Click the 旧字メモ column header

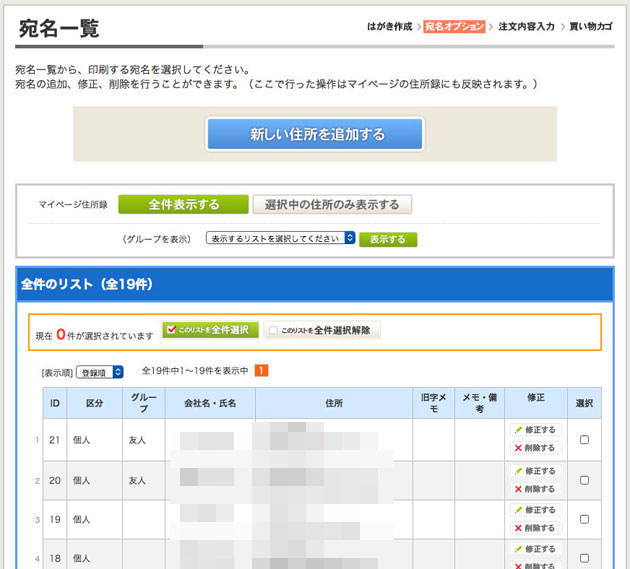click(434, 403)
